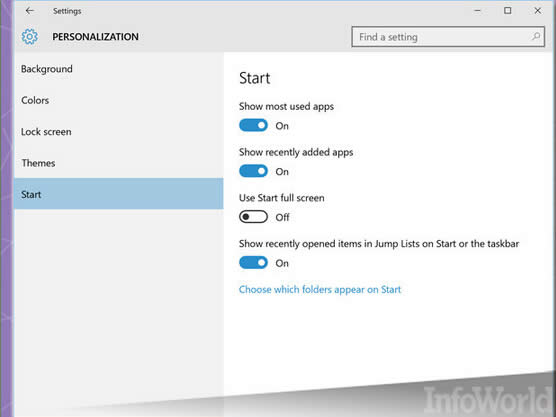Screen dimensions: 556x417
Task: Open the Lock screen settings page
Action: (x=118, y=132)
